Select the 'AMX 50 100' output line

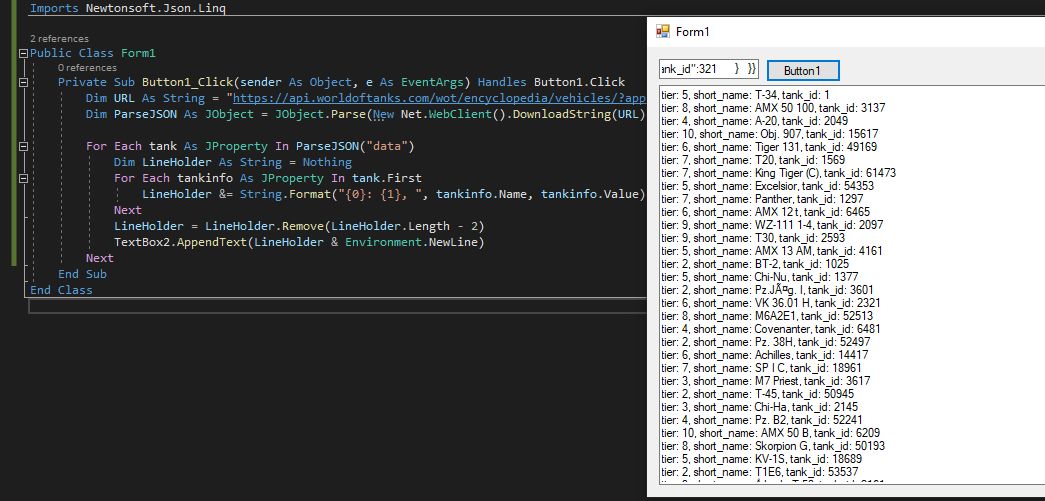[774, 108]
